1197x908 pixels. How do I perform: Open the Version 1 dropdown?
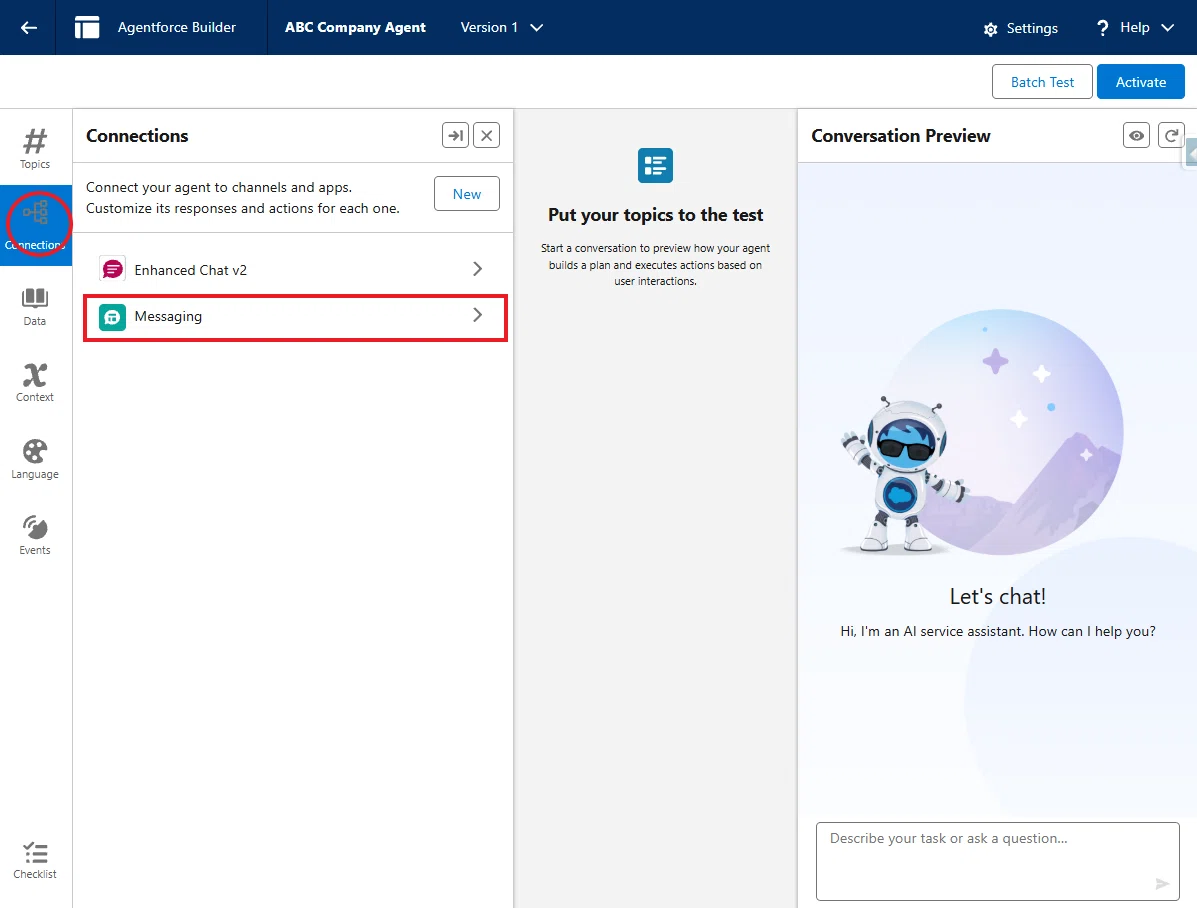tap(502, 27)
